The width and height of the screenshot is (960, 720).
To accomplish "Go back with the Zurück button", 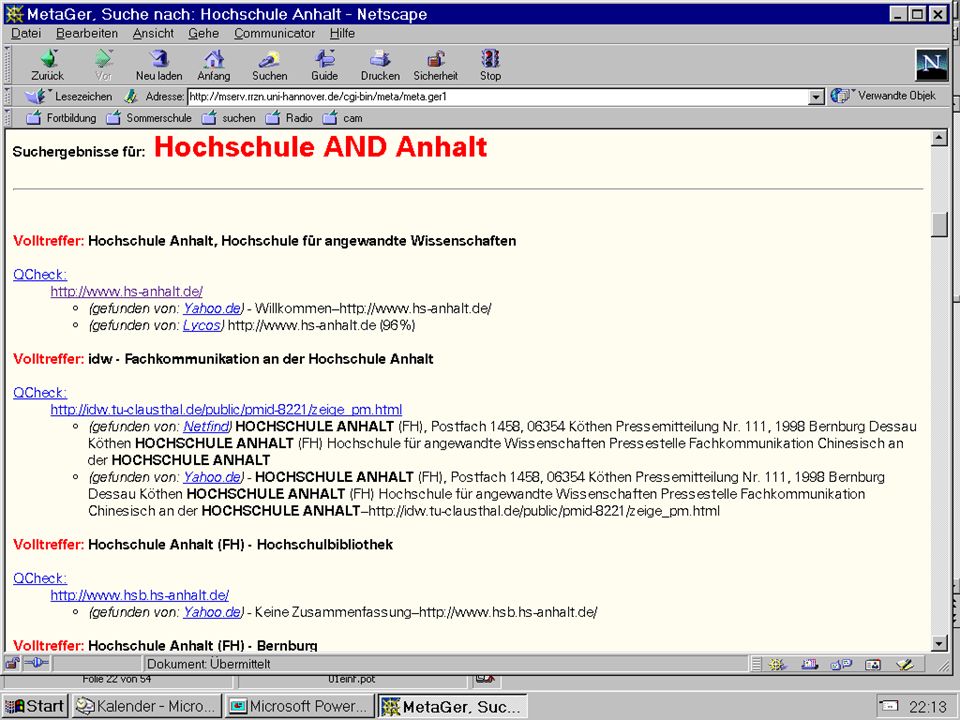I will [x=48, y=65].
